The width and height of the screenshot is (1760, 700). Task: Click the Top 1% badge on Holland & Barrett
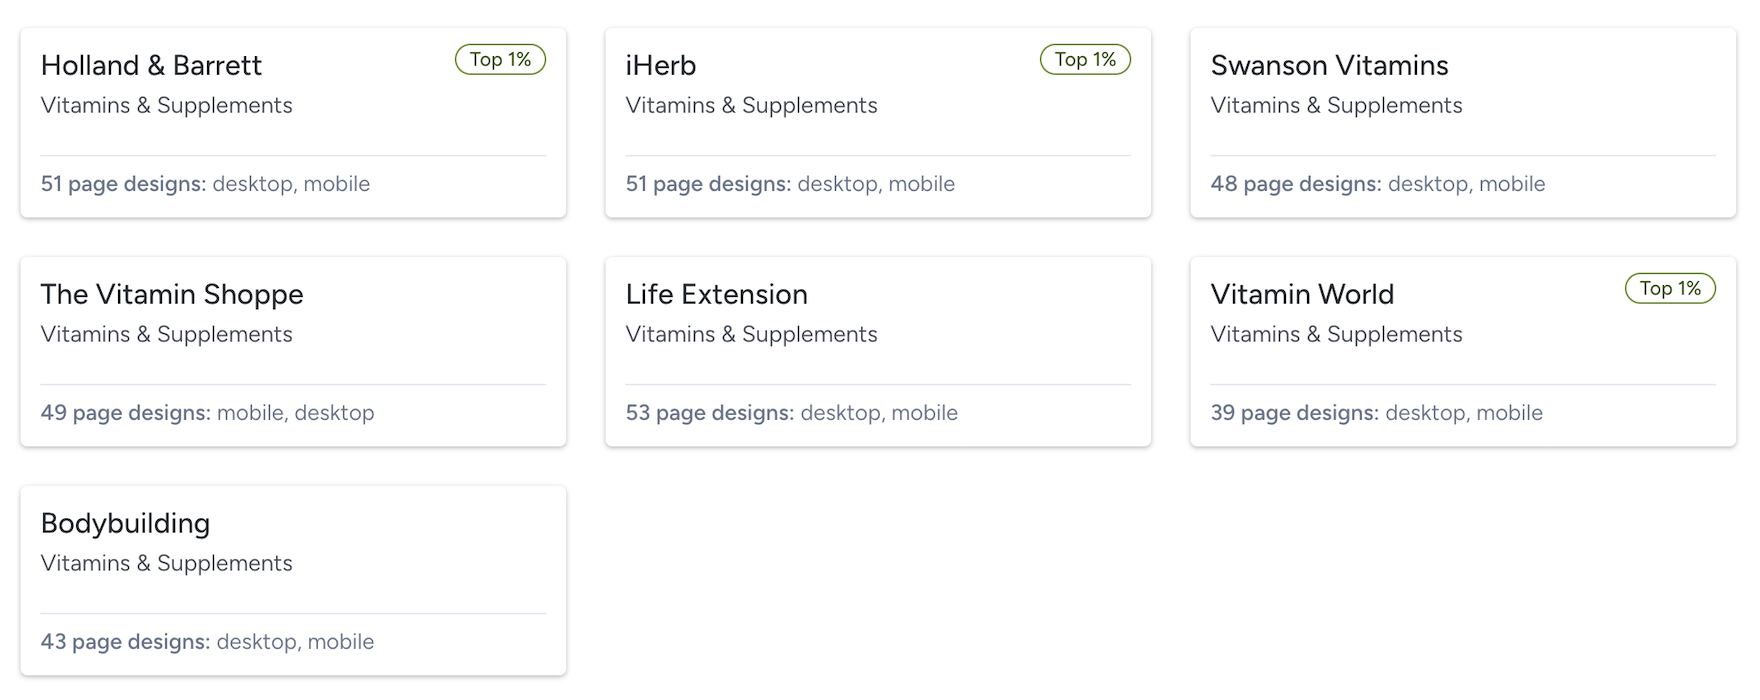500,60
